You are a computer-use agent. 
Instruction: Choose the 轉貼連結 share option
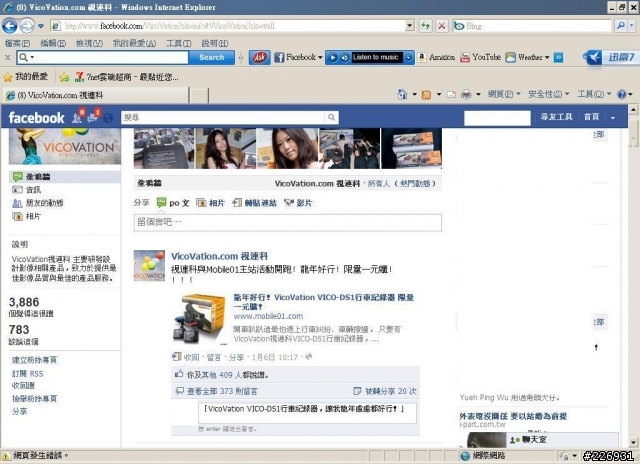tap(255, 203)
